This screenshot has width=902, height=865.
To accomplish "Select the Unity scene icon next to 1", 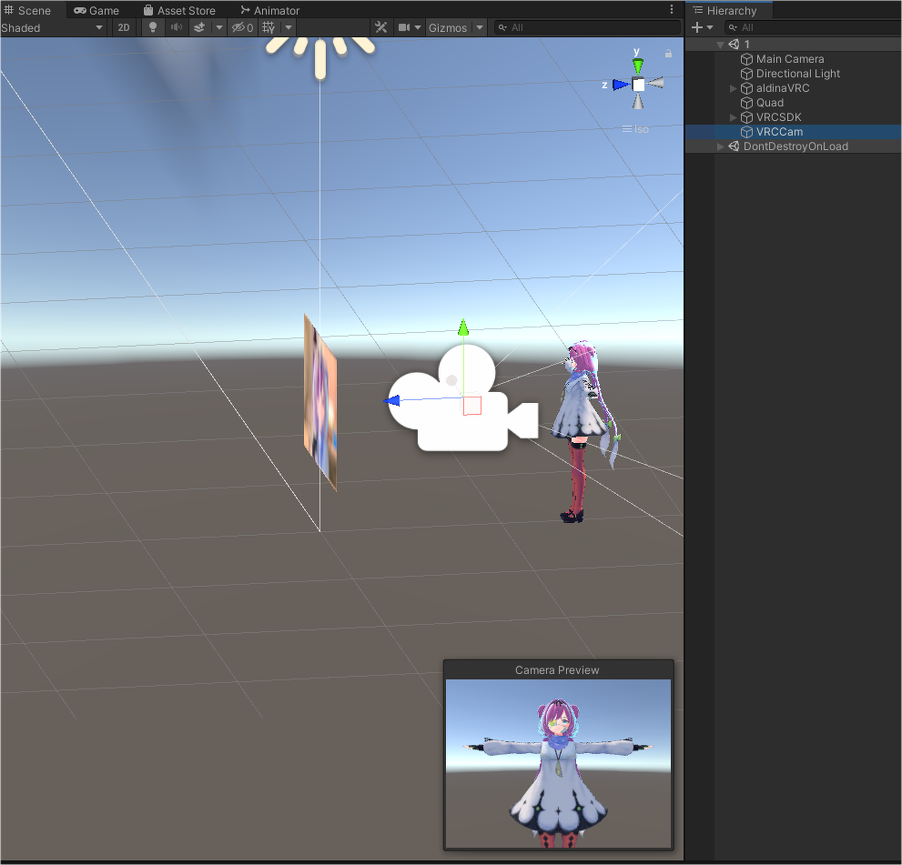I will point(733,44).
